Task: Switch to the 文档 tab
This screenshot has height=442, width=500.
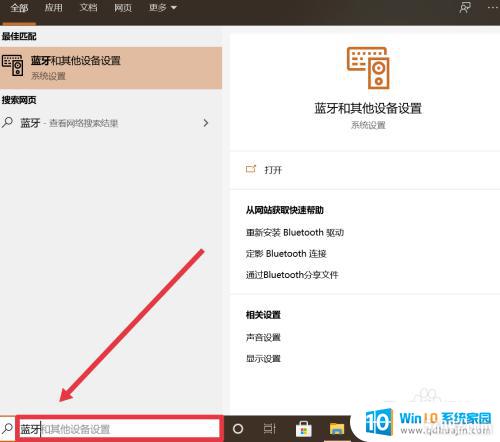Action: [88, 7]
